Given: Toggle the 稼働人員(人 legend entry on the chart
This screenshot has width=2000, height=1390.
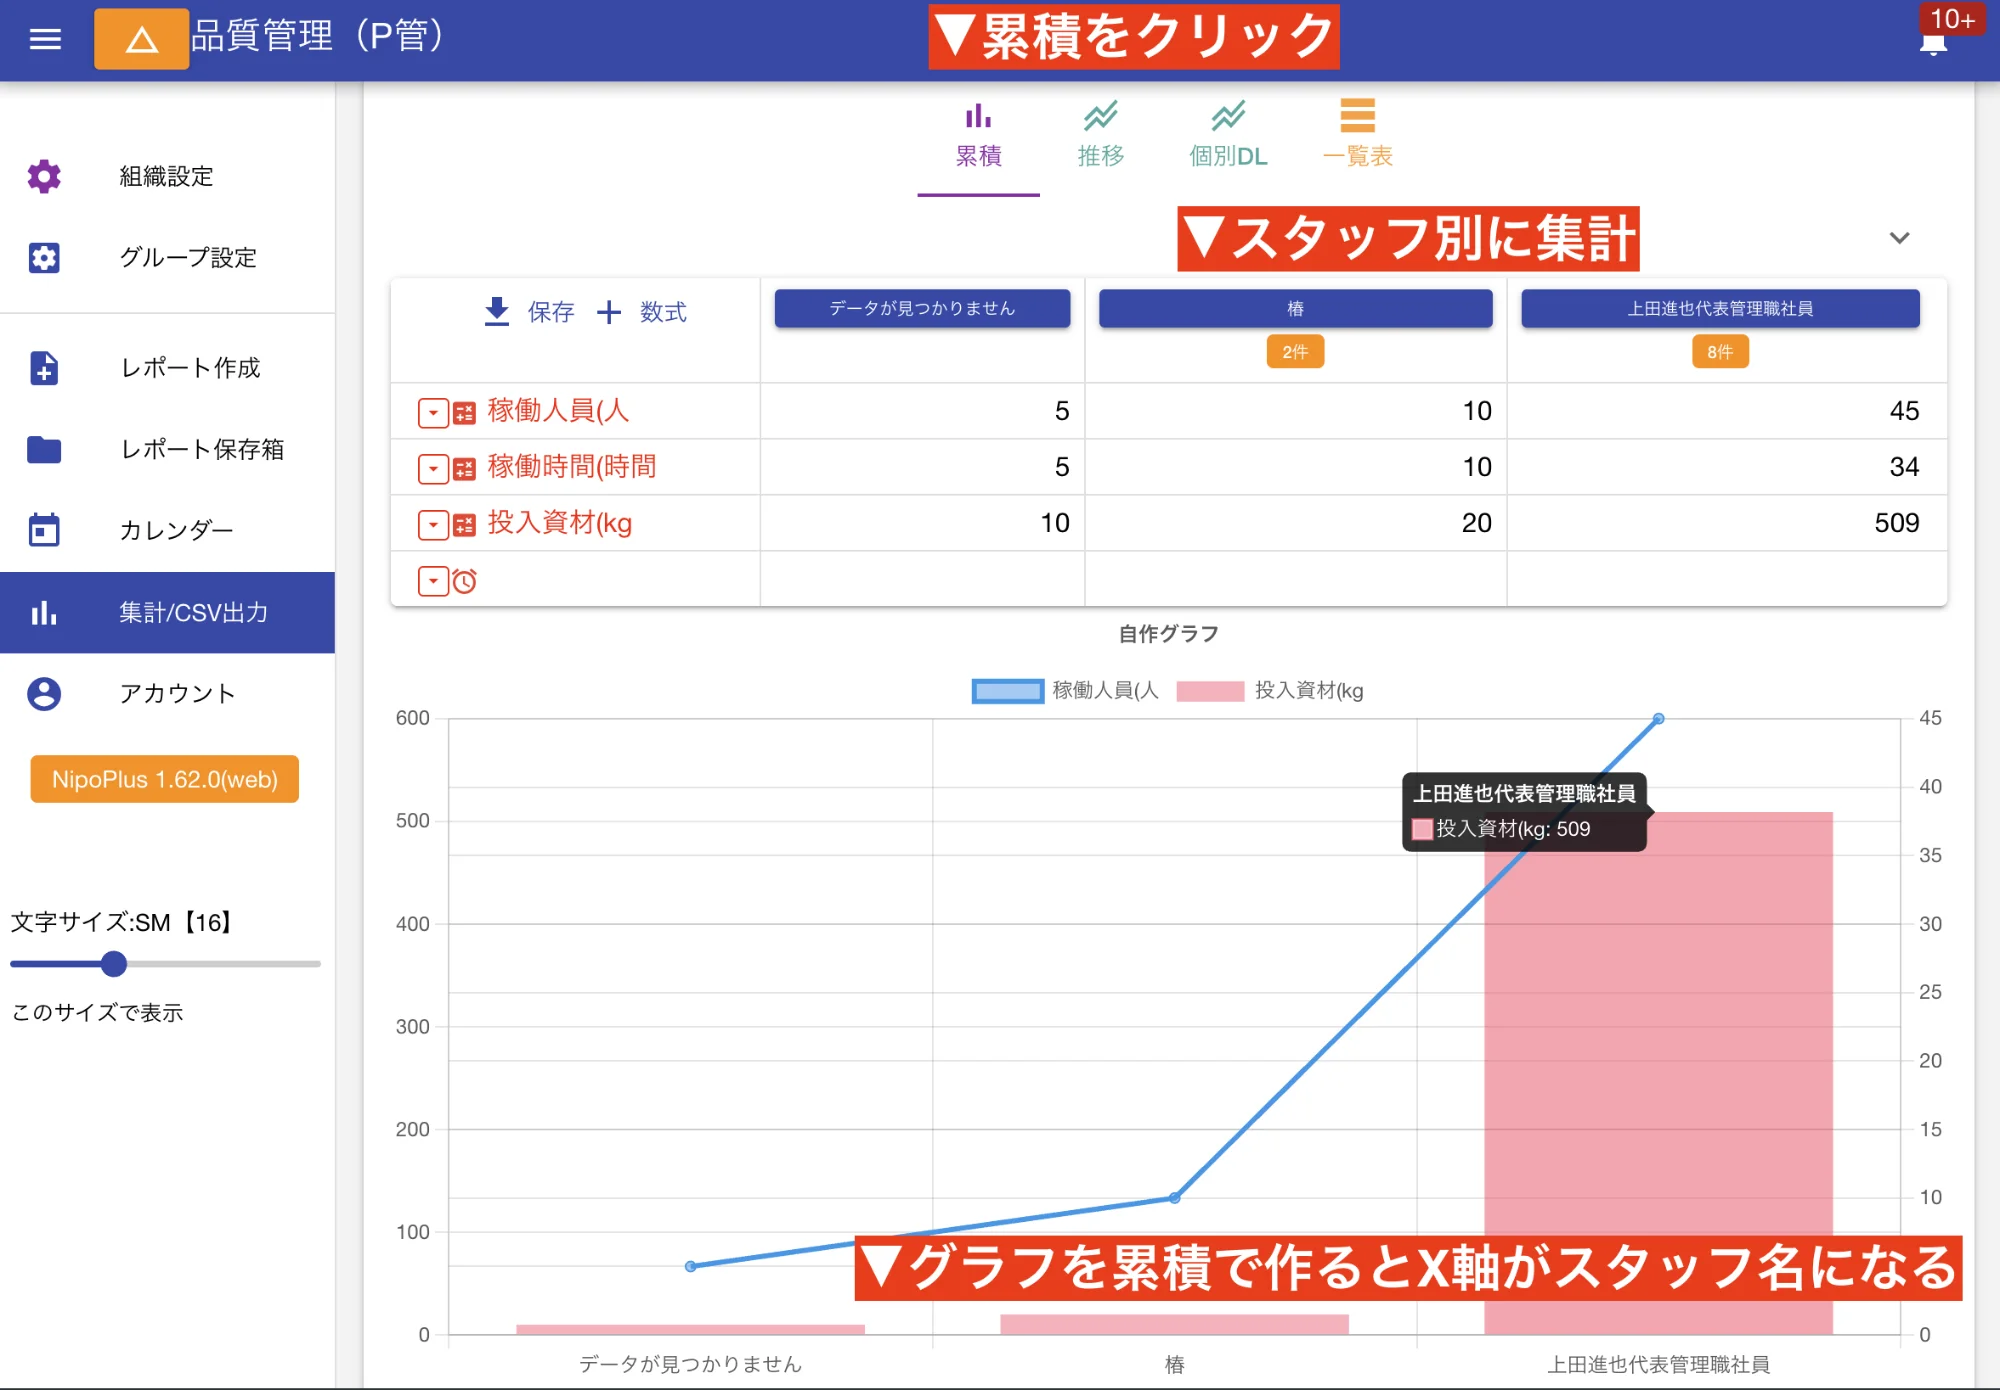Looking at the screenshot, I should (1062, 690).
